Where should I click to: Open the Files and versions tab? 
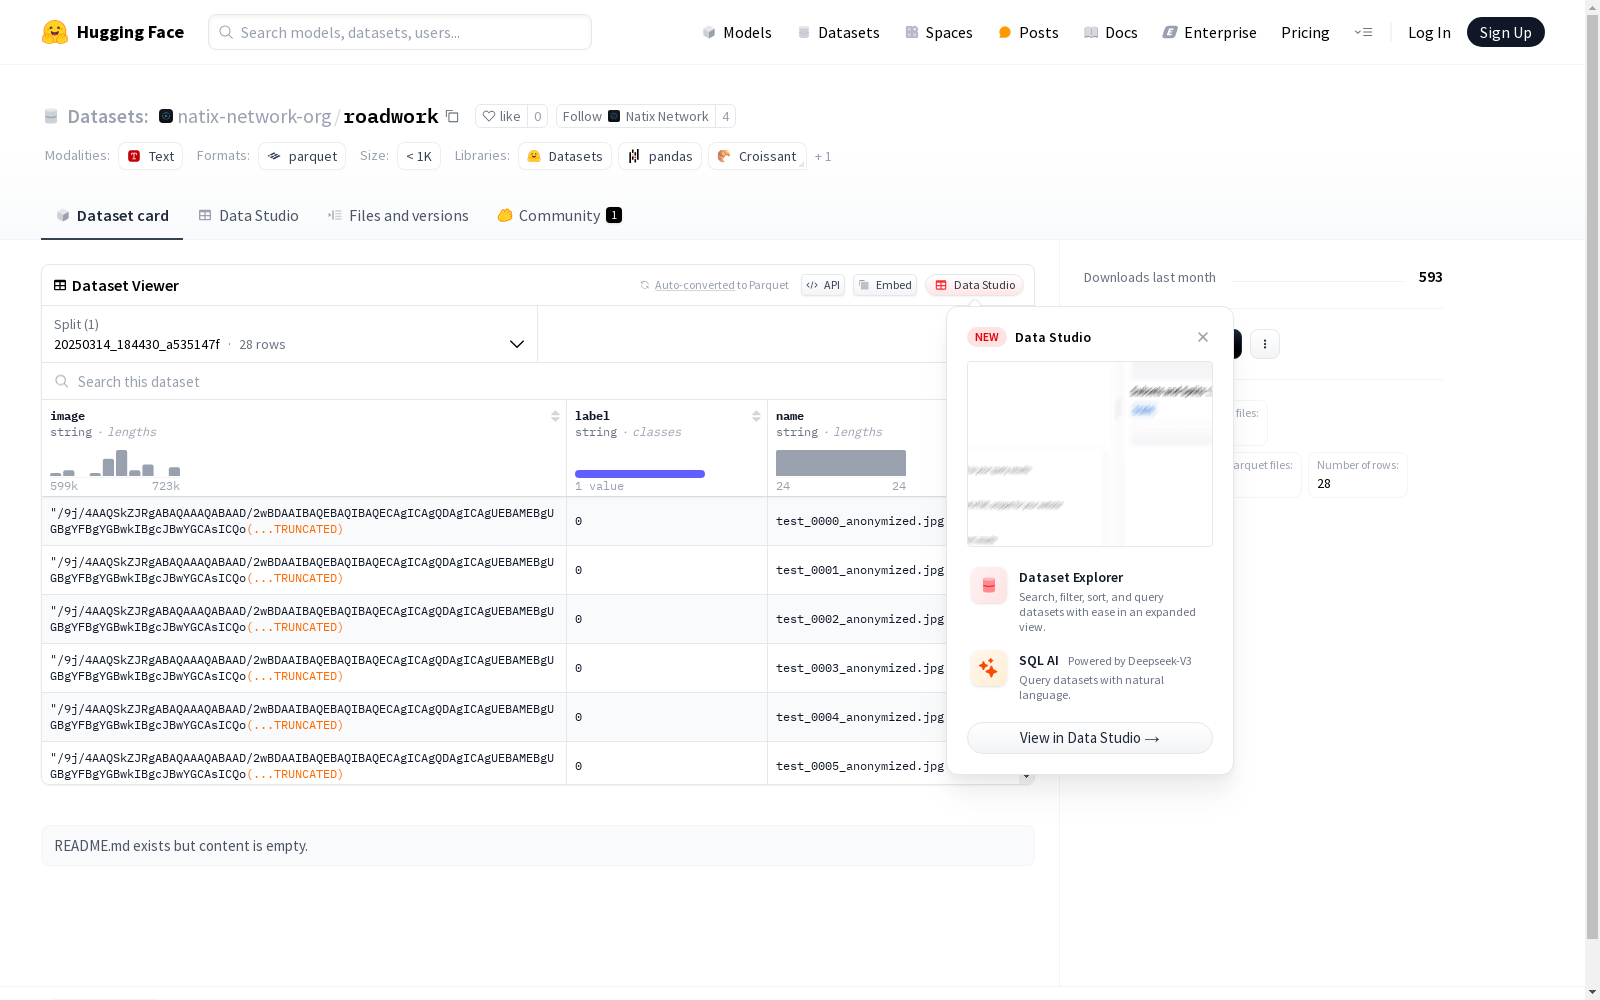tap(398, 216)
